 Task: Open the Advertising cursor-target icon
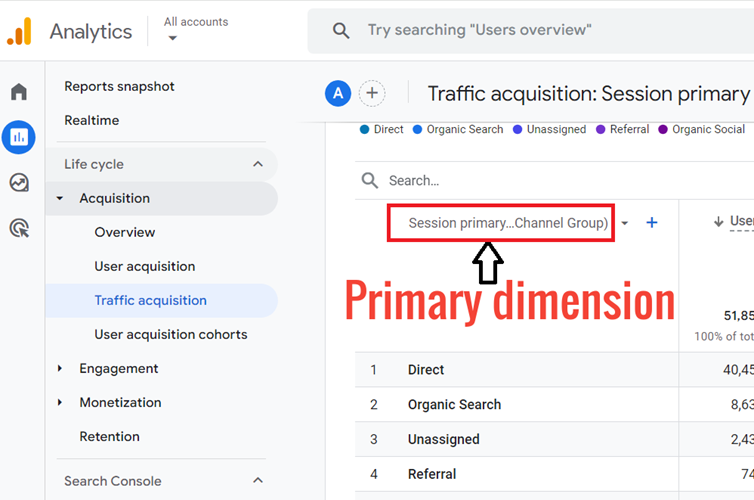coord(19,228)
